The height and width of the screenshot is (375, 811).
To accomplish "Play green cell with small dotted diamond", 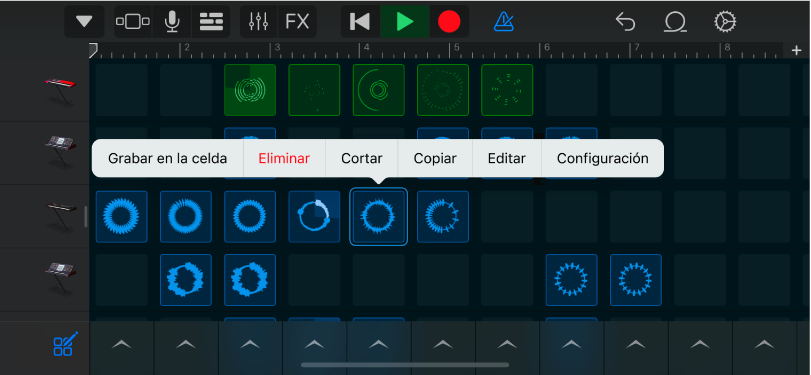I will (314, 90).
